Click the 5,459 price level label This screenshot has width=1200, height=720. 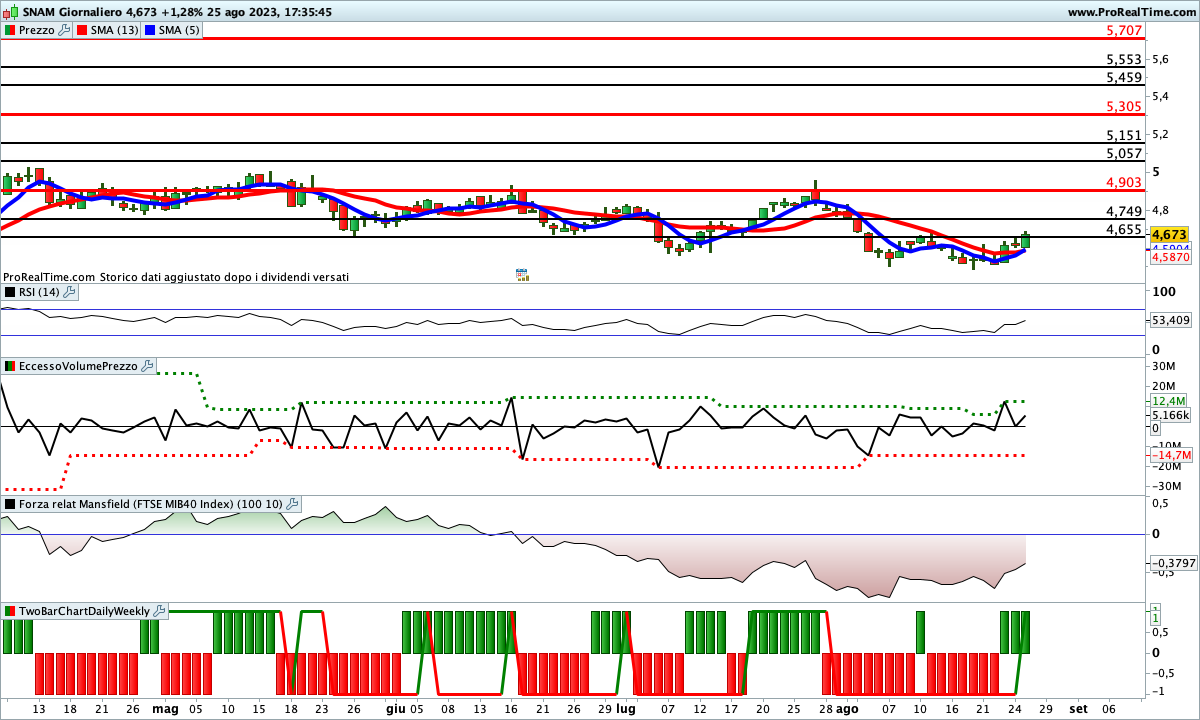1124,77
